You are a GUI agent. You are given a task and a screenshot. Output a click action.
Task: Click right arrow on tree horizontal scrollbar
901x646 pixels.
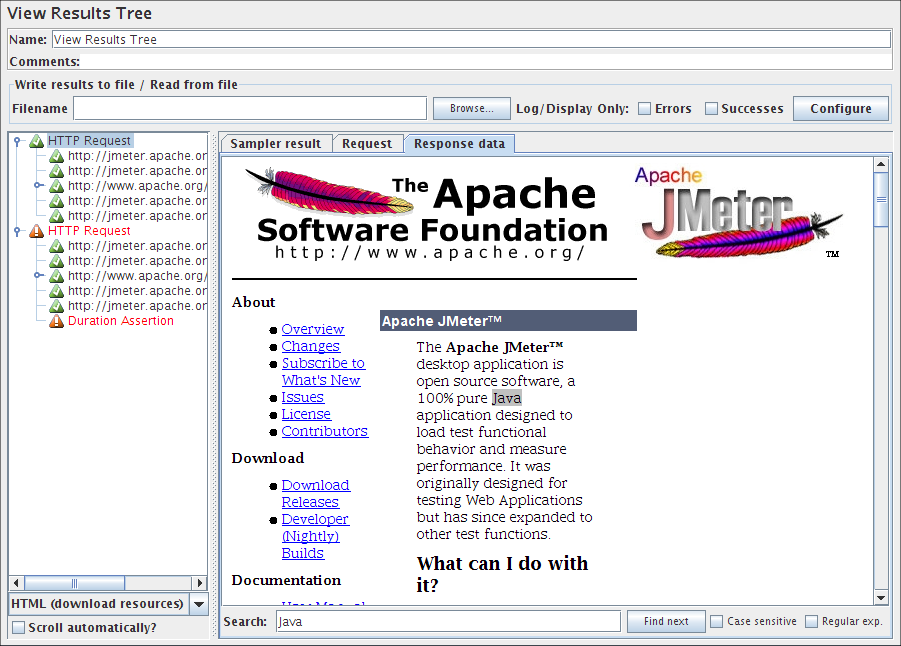(x=199, y=583)
